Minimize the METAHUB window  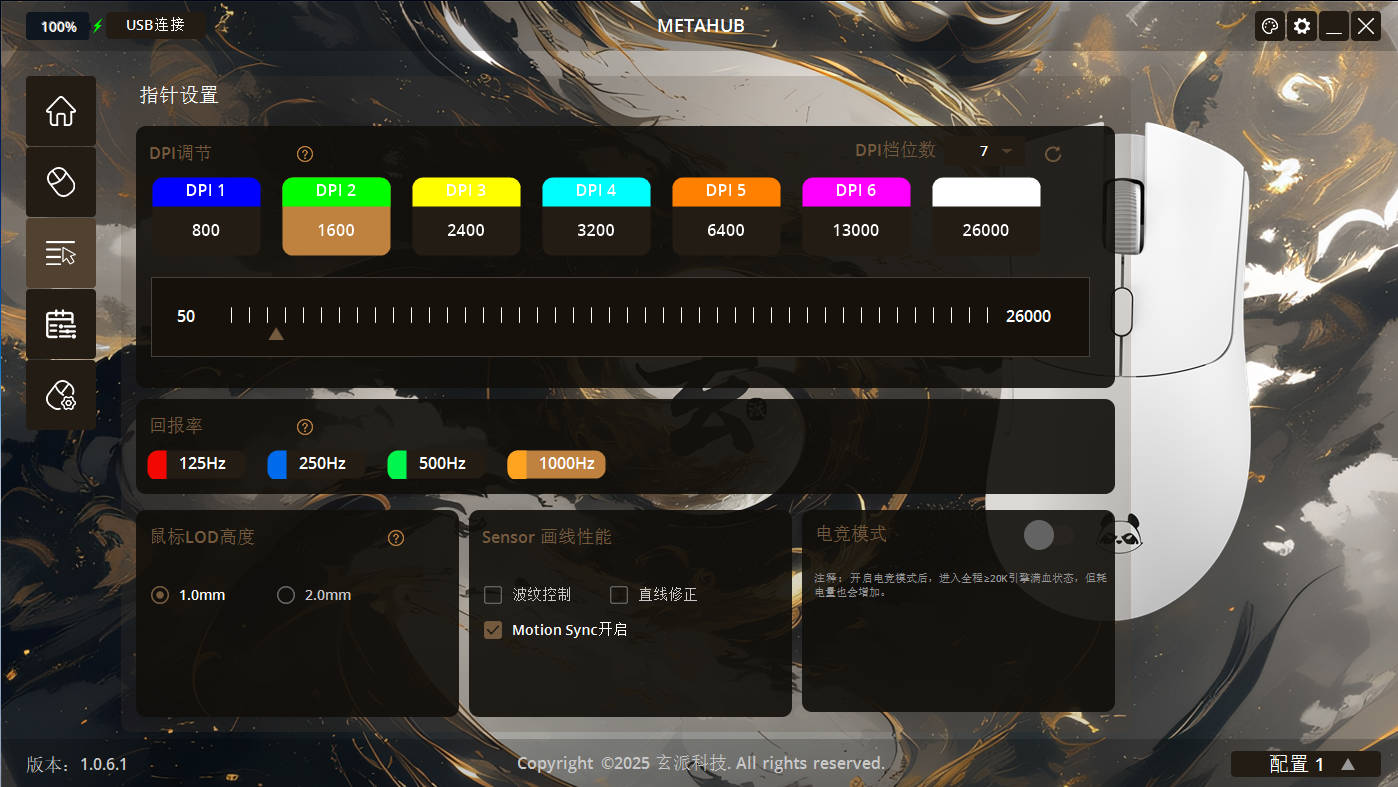(1334, 26)
